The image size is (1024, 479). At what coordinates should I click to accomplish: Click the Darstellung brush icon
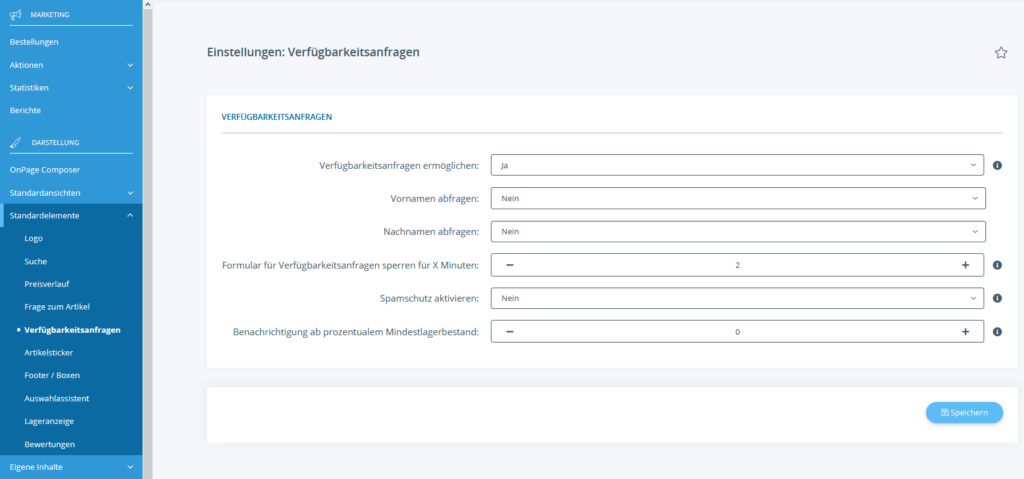click(16, 142)
